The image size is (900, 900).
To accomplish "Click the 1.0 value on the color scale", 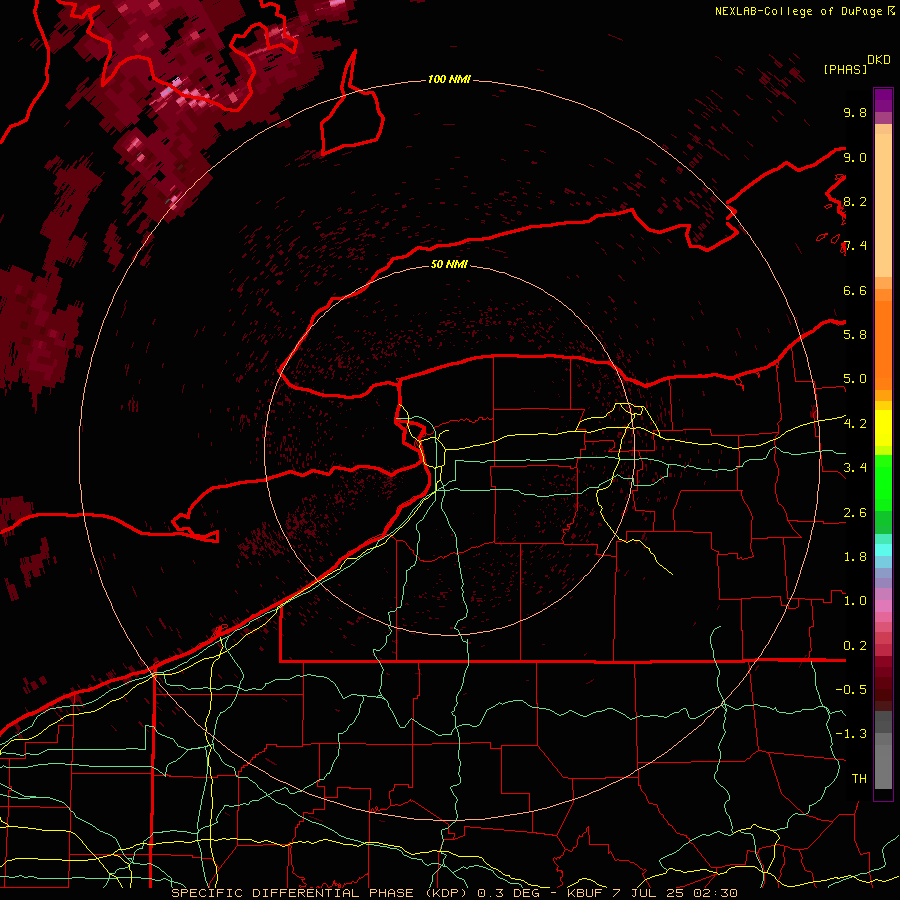I will [x=855, y=601].
